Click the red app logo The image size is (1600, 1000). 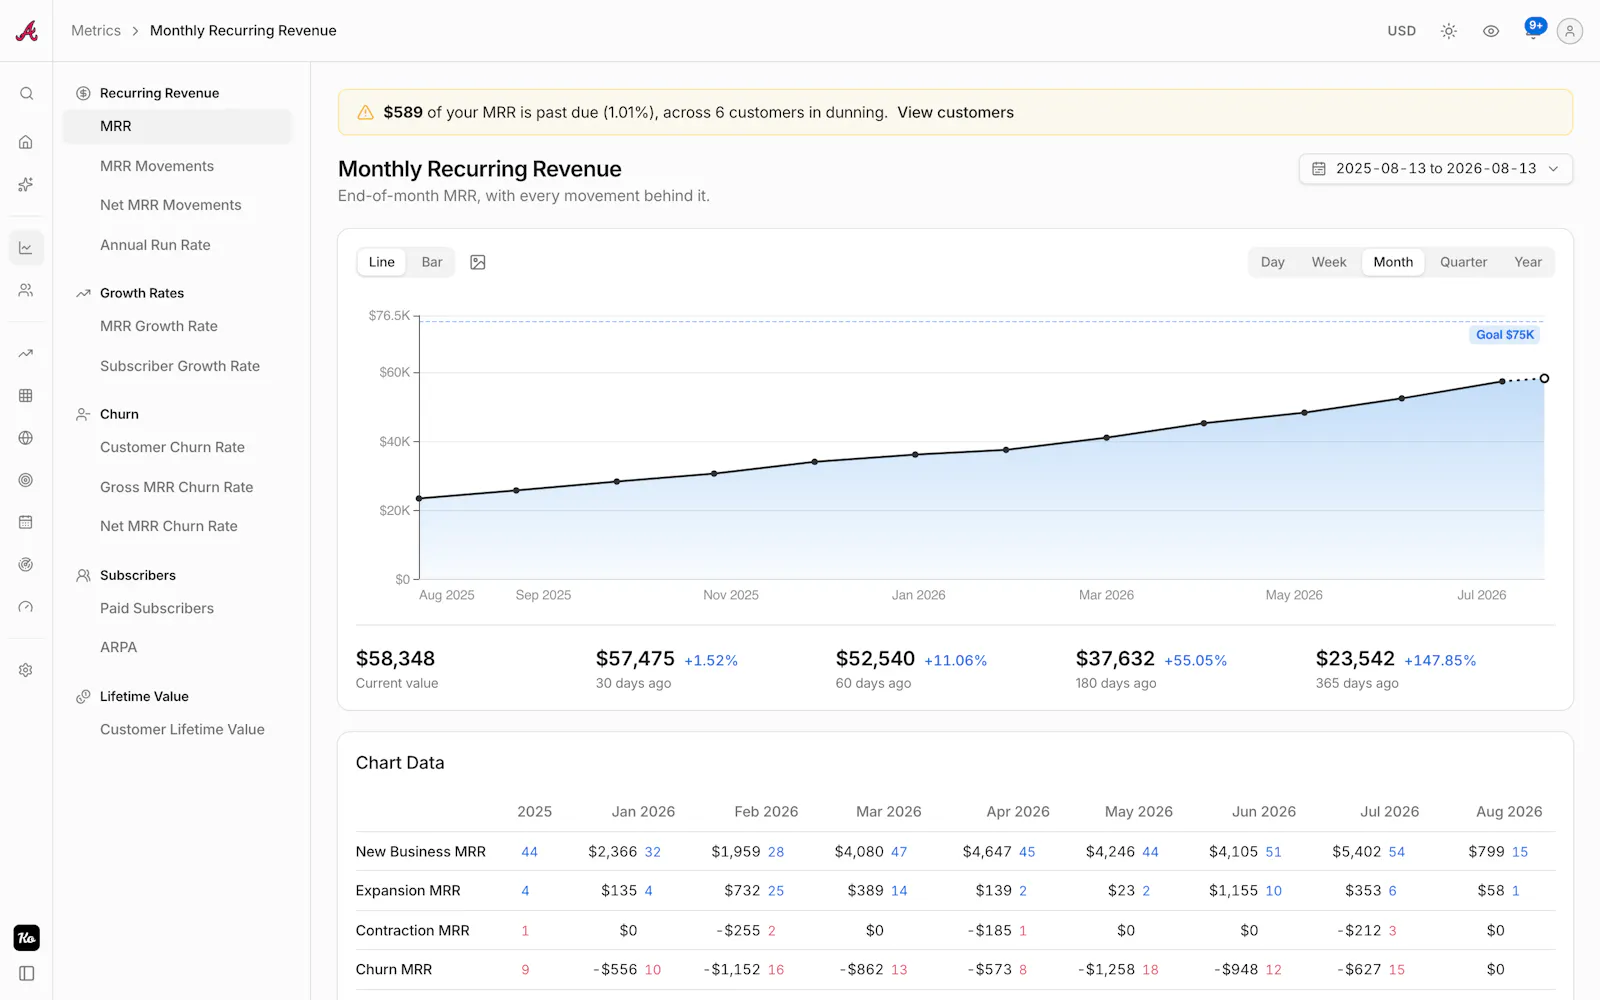[x=27, y=31]
